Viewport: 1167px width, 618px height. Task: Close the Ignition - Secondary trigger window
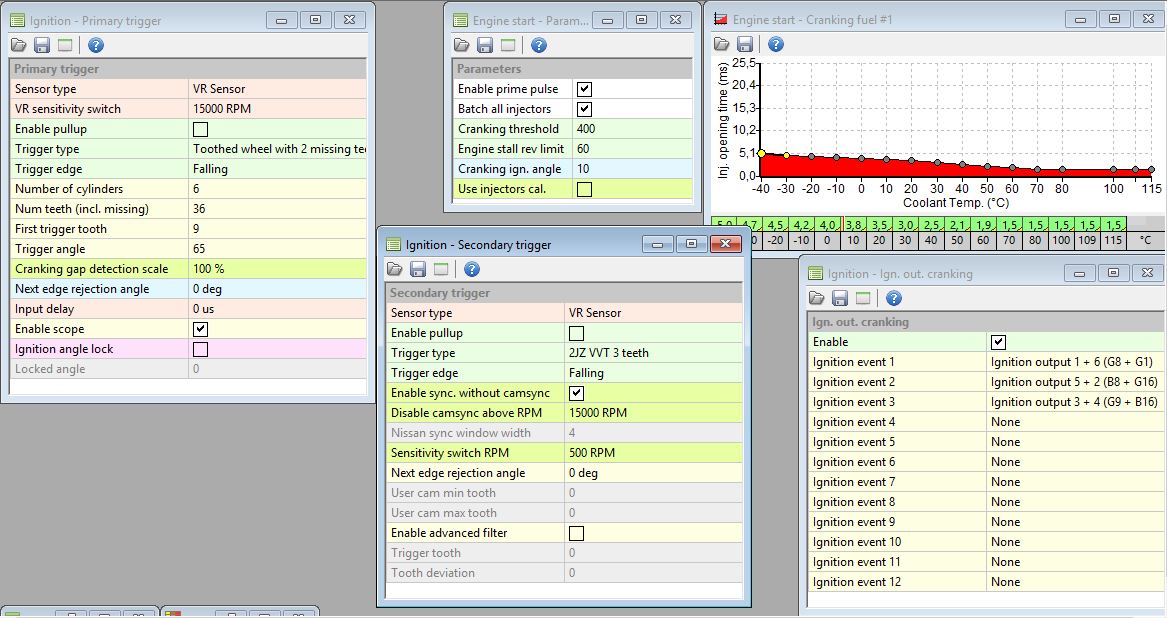(725, 244)
